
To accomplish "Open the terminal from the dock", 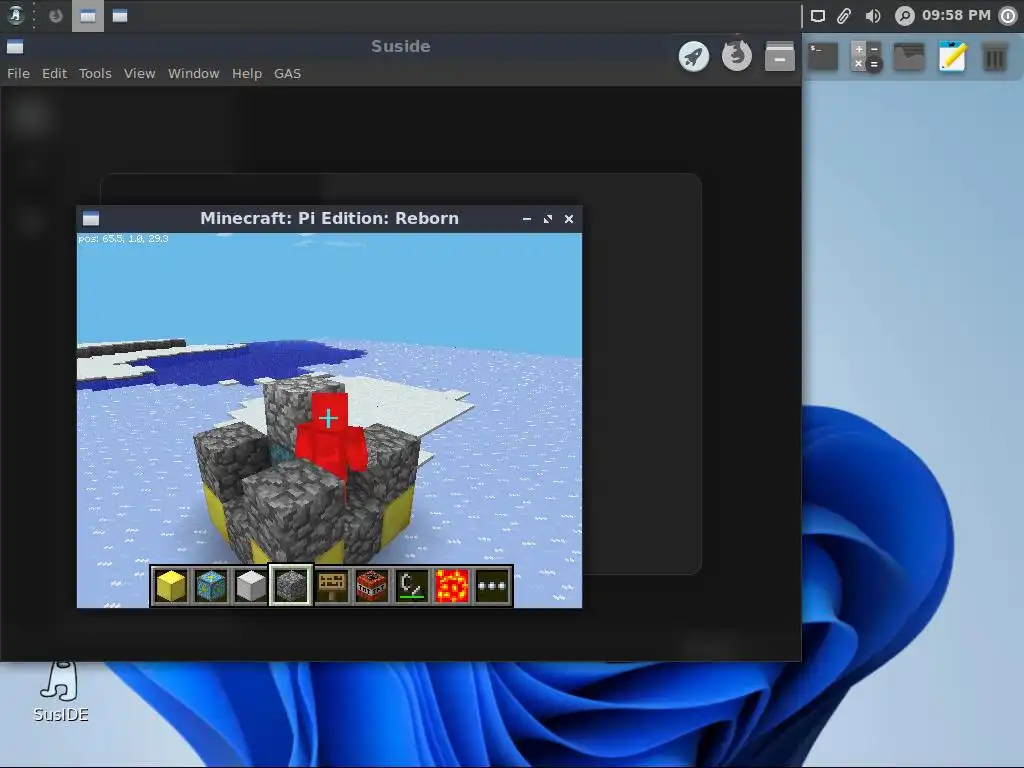I will (823, 57).
